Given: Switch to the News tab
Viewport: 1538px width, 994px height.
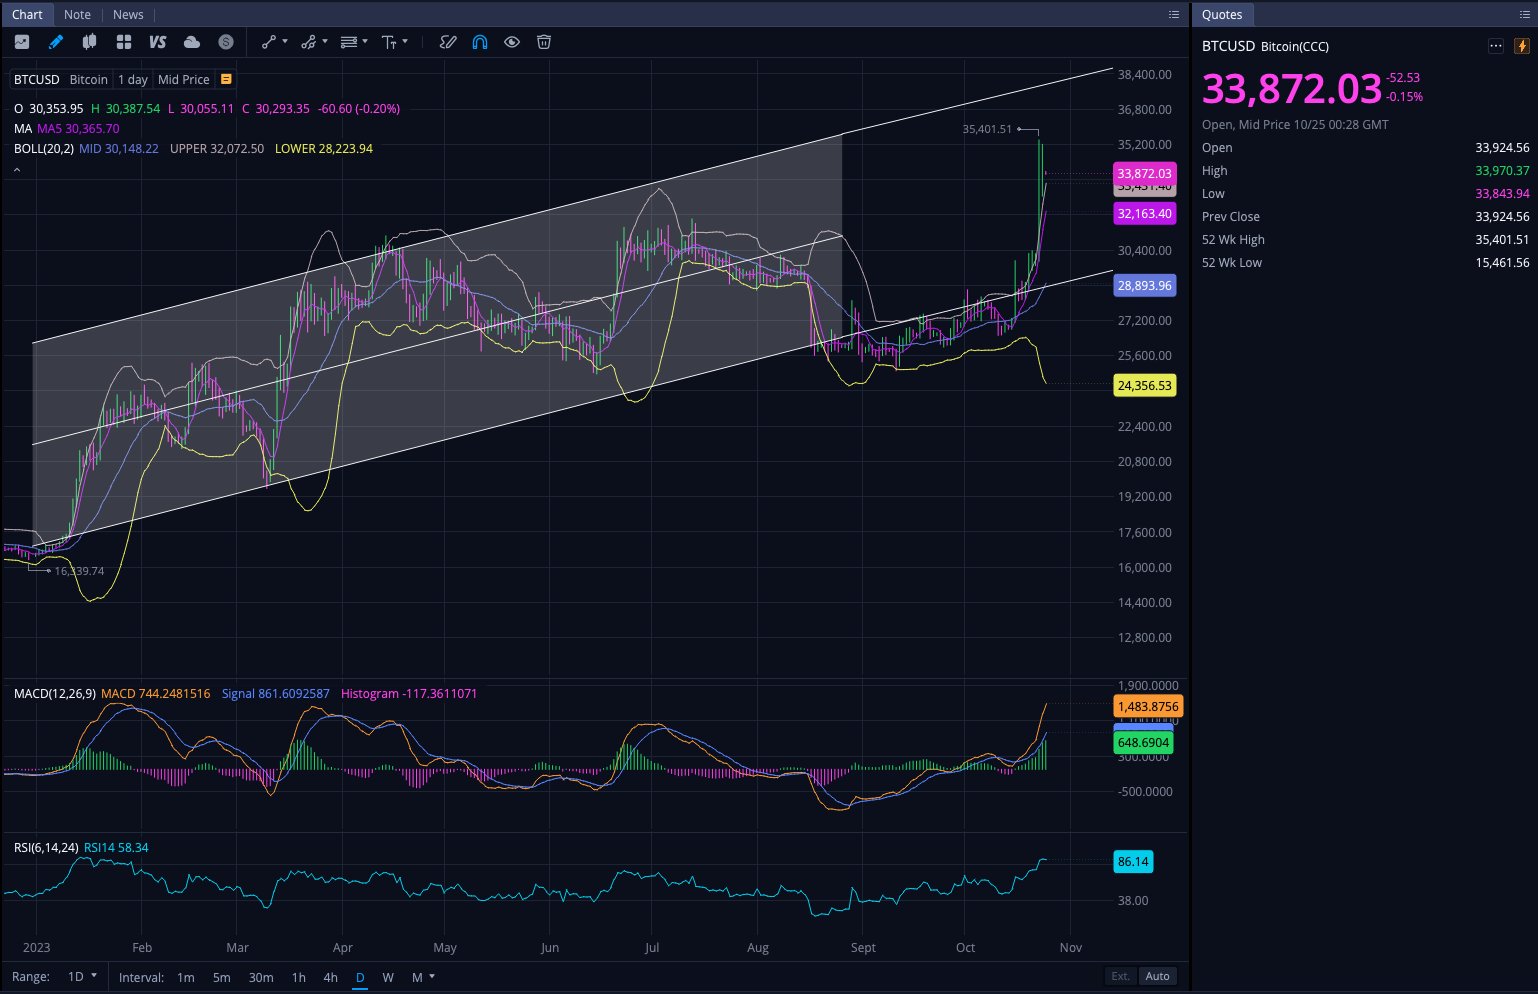Looking at the screenshot, I should pos(128,14).
